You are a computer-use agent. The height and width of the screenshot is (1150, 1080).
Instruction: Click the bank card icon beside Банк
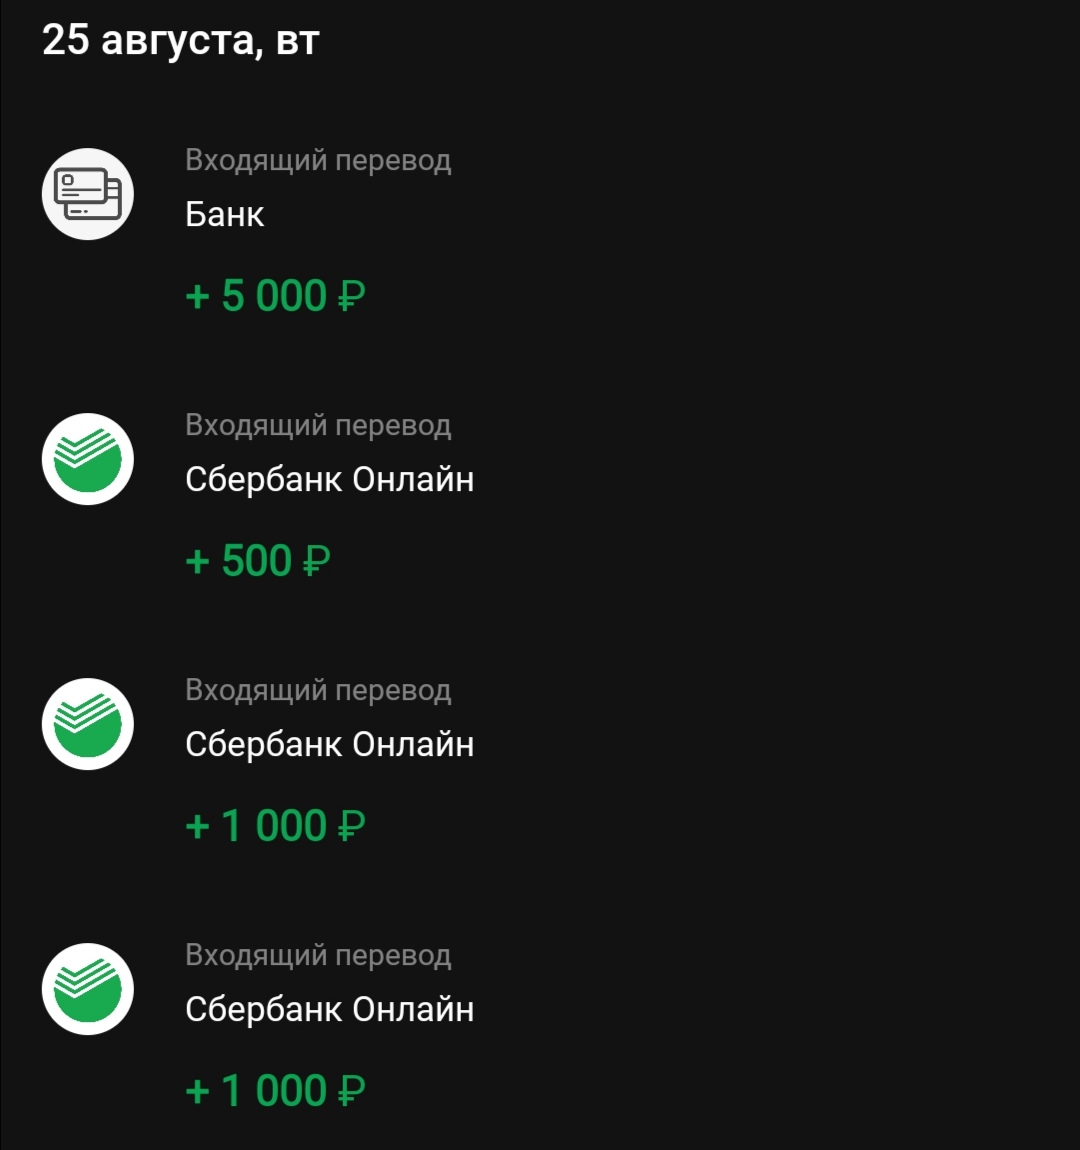coord(88,194)
